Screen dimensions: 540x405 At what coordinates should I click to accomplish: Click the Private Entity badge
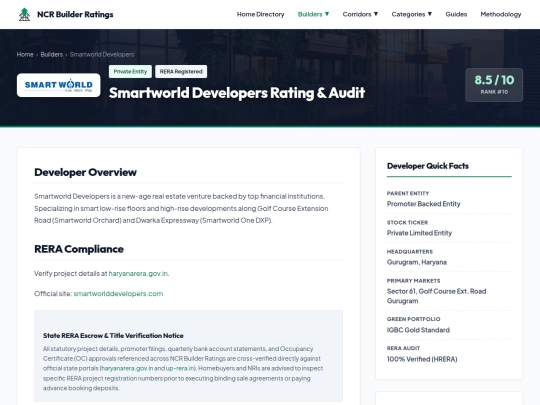(130, 72)
